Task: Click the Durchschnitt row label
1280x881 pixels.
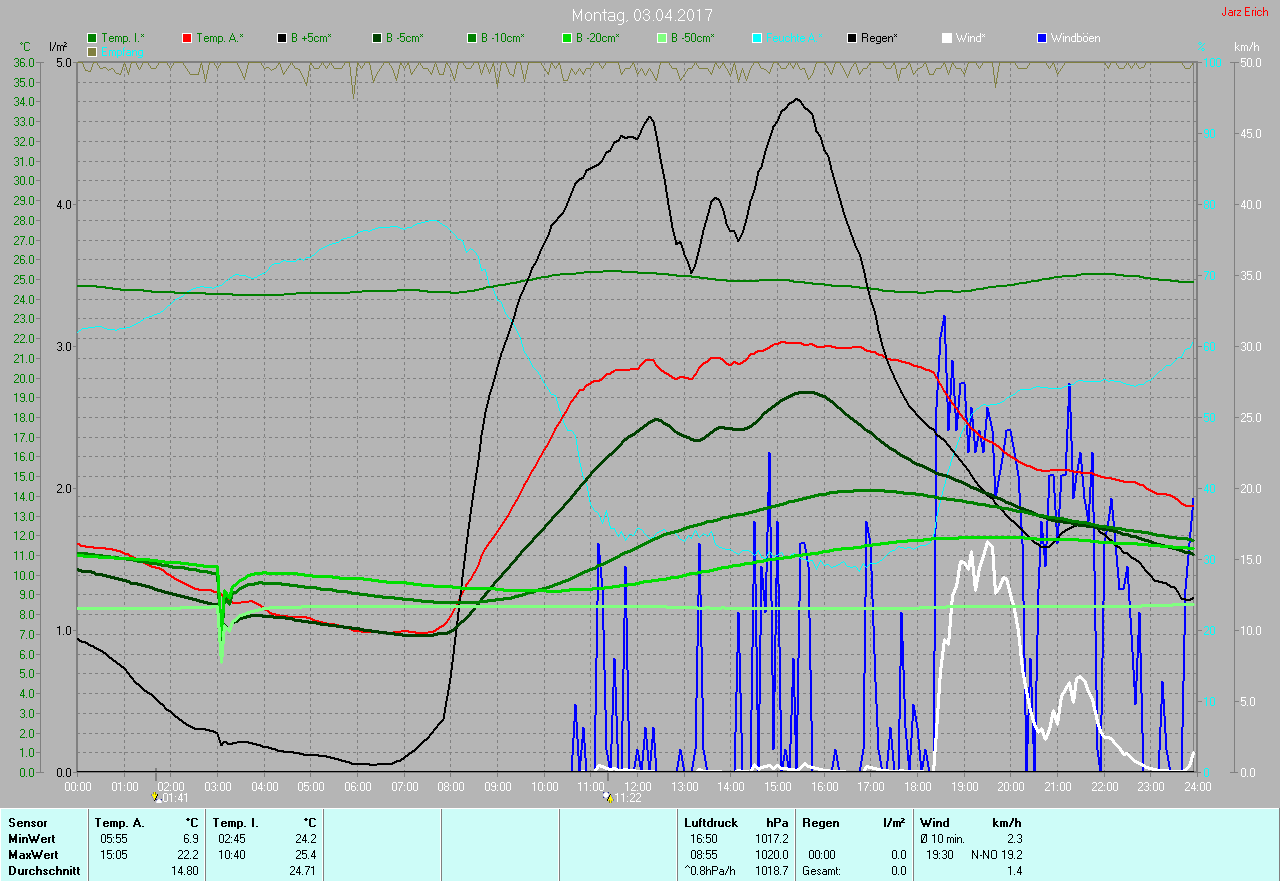Action: pyautogui.click(x=42, y=871)
